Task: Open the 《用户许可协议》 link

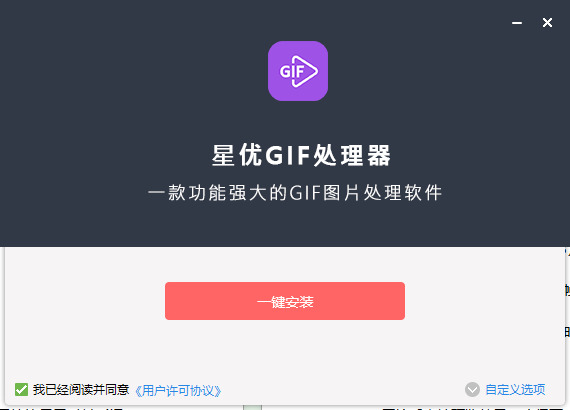Action: click(x=178, y=391)
